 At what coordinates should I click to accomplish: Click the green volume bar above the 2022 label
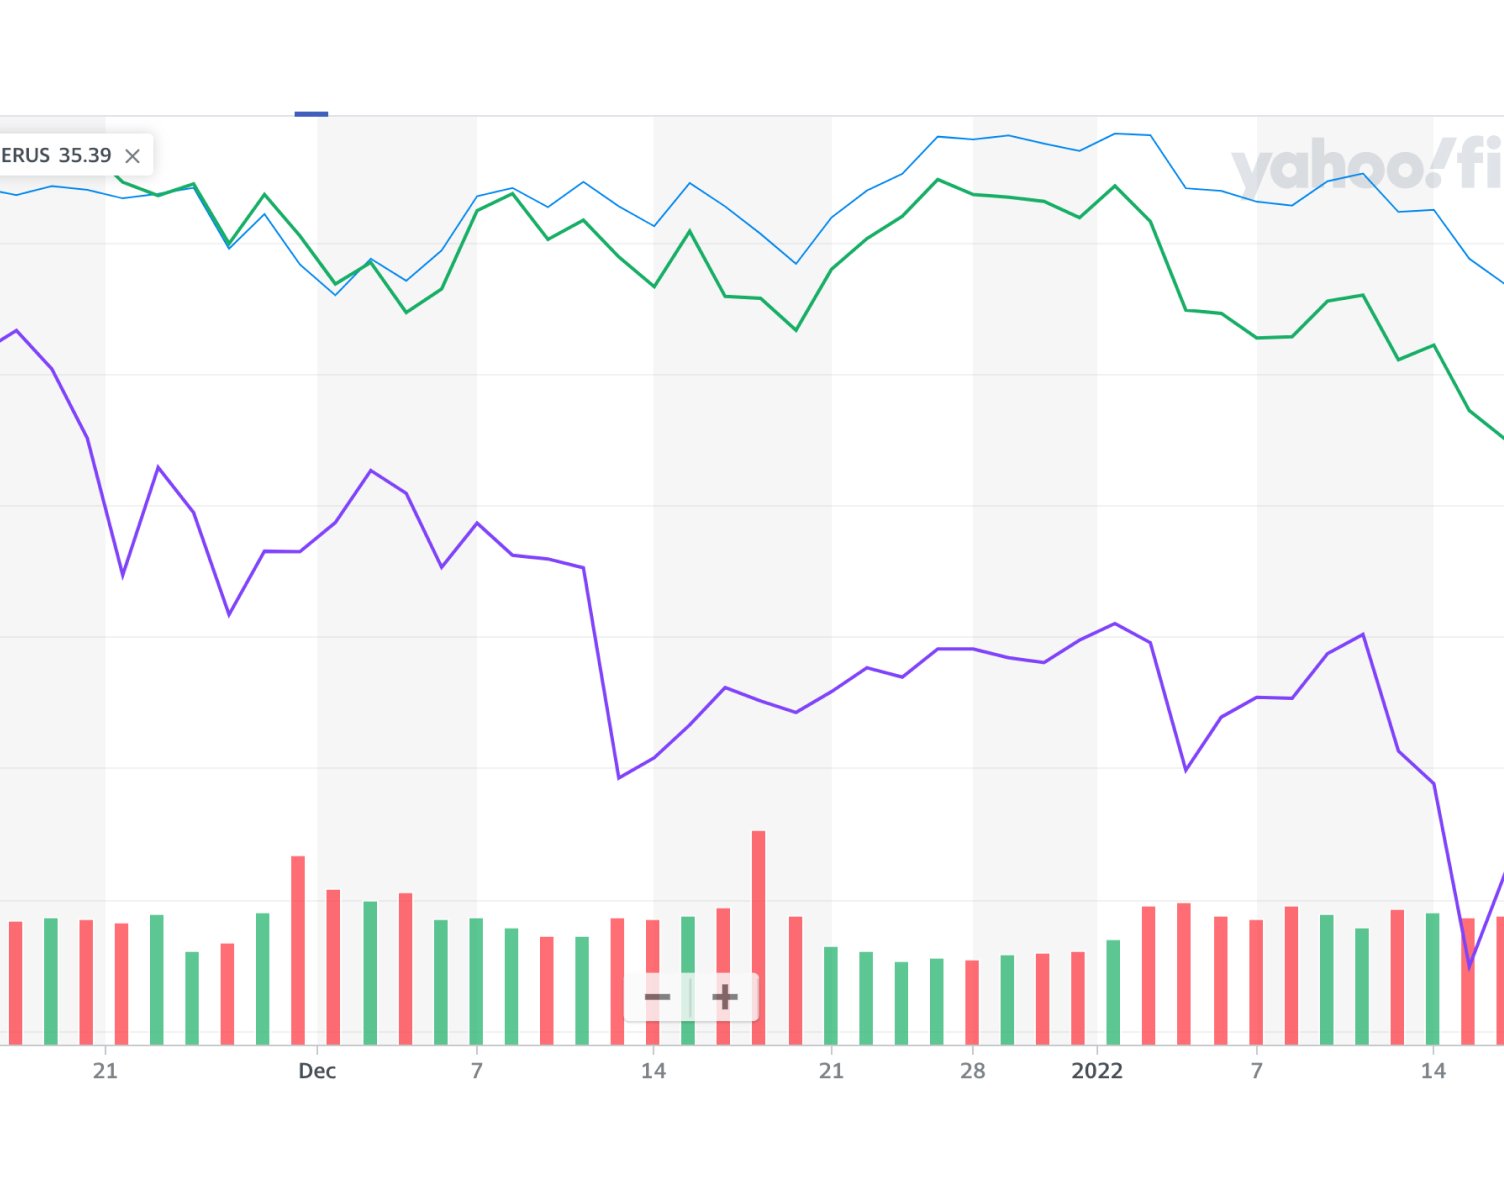pyautogui.click(x=1113, y=990)
